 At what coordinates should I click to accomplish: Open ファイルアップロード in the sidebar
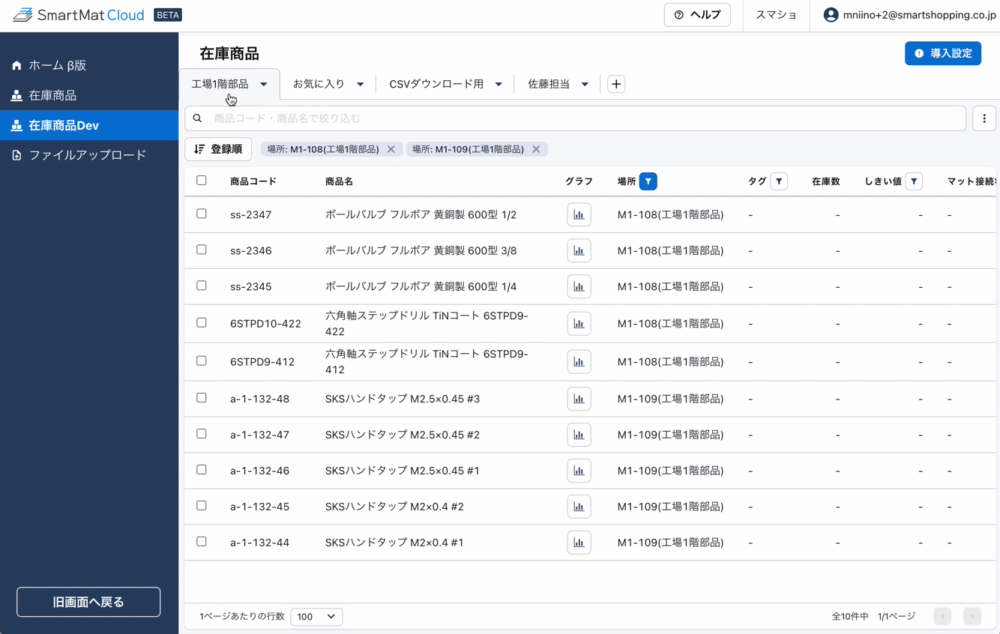89,155
